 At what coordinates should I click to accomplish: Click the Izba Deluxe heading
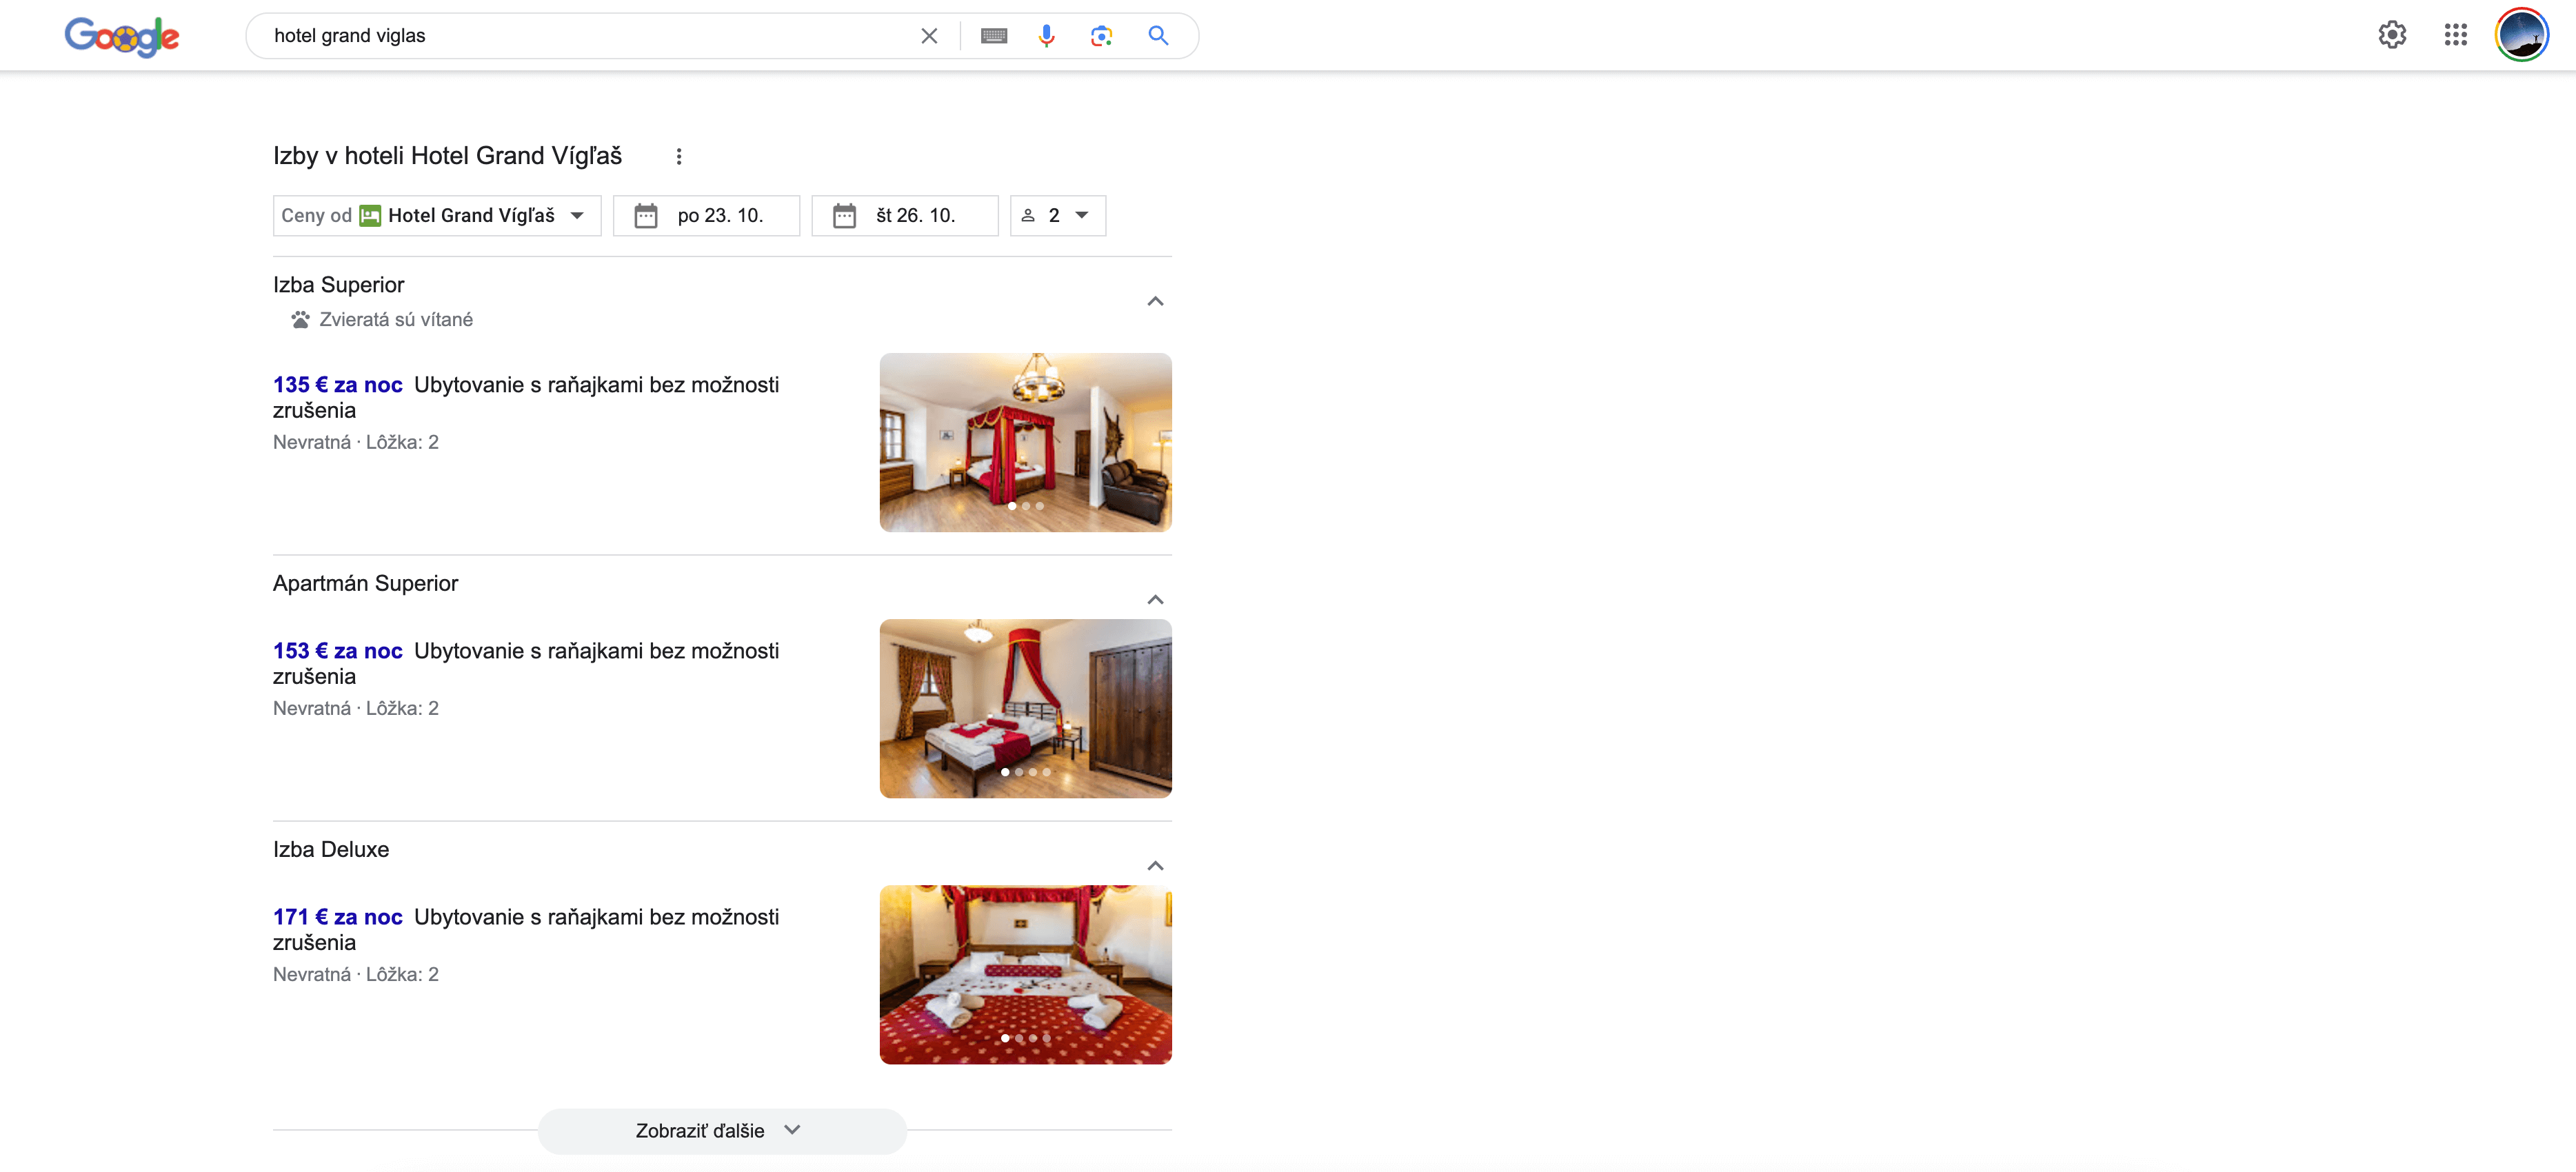[331, 849]
